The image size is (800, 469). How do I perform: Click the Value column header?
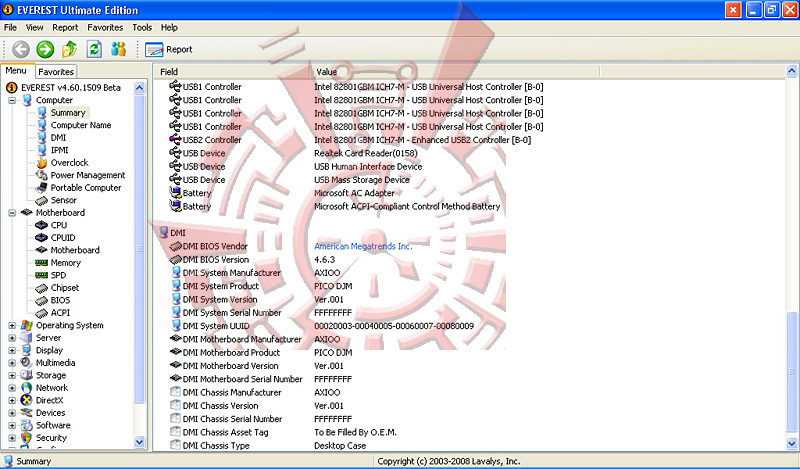point(456,72)
